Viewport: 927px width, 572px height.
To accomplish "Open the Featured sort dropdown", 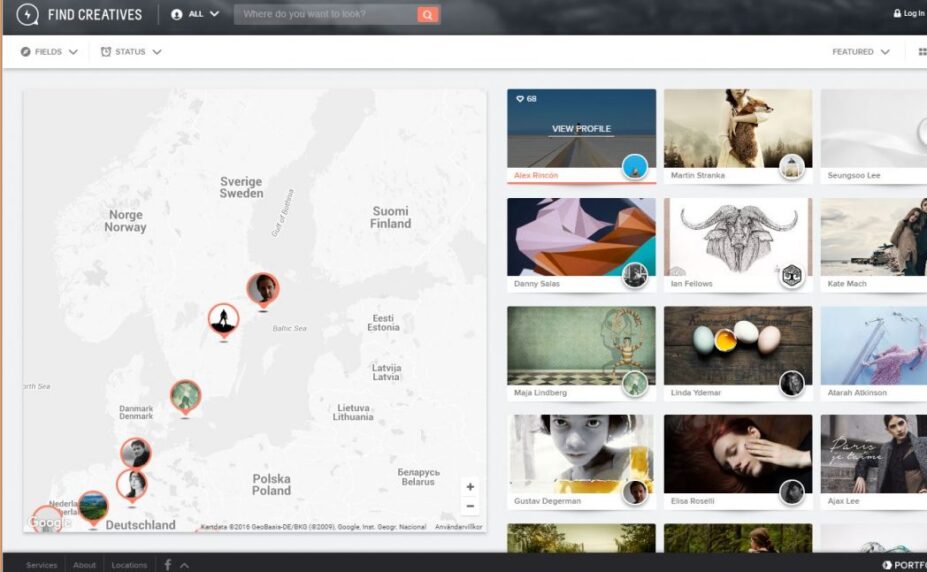I will click(x=860, y=52).
